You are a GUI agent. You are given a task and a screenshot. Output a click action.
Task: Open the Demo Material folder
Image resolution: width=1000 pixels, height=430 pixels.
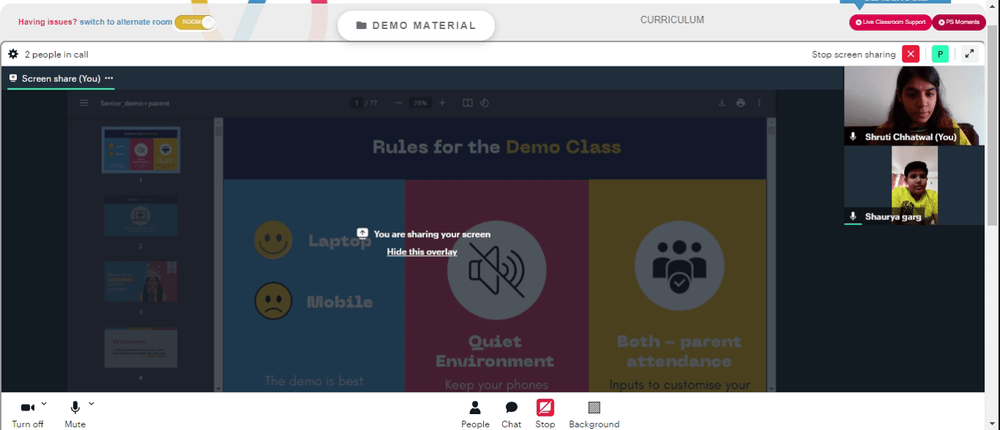pyautogui.click(x=416, y=26)
